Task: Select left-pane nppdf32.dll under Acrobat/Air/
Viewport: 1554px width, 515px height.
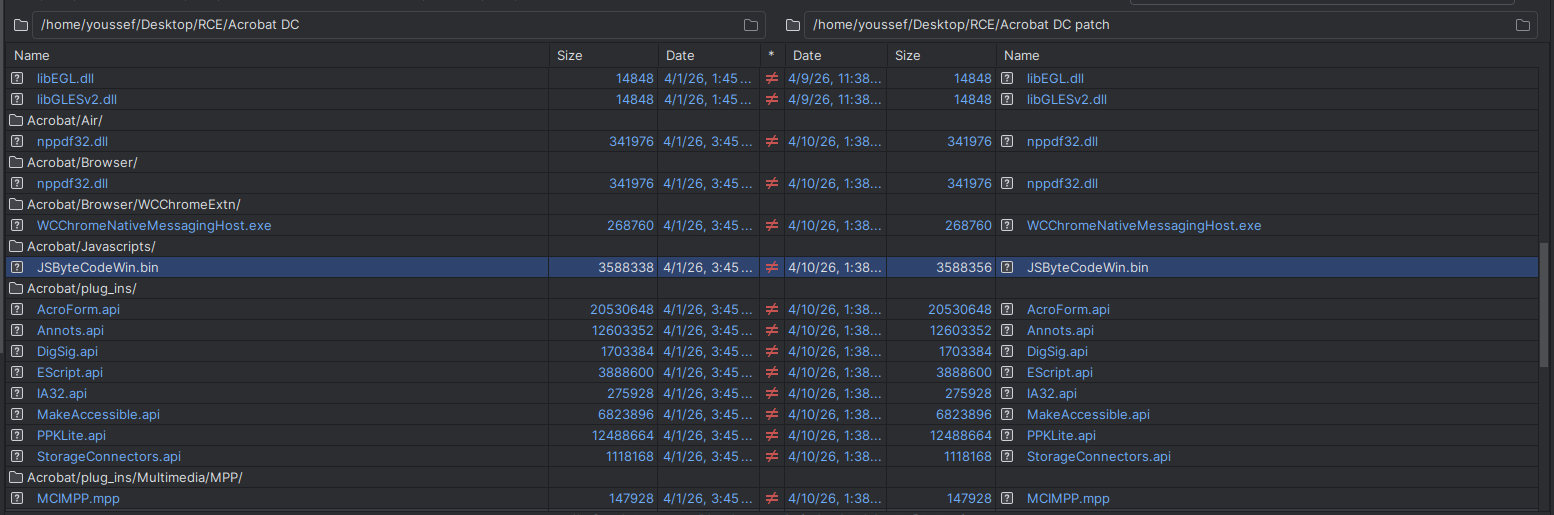Action: point(72,141)
